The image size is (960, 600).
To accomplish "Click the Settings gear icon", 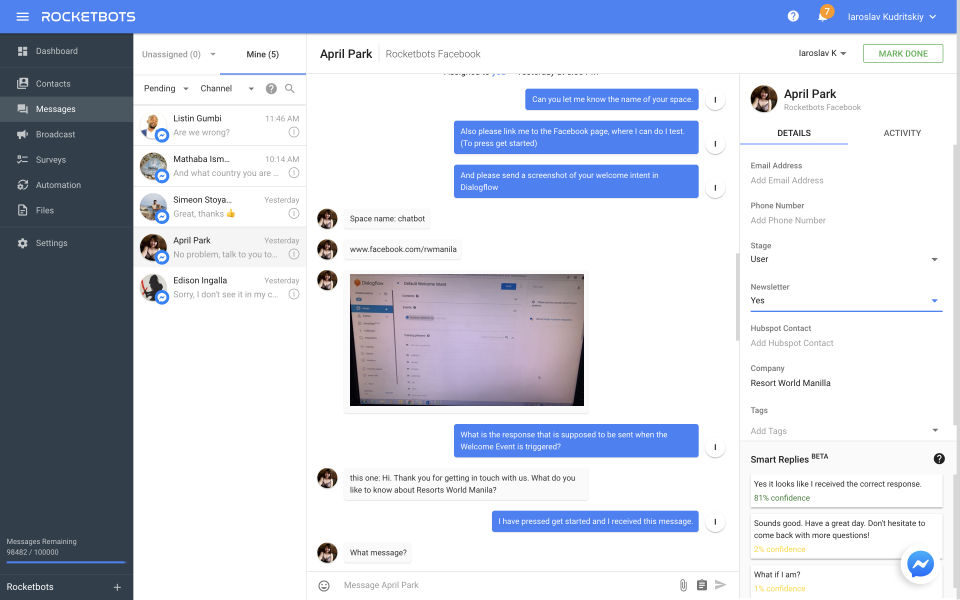I will [x=23, y=243].
